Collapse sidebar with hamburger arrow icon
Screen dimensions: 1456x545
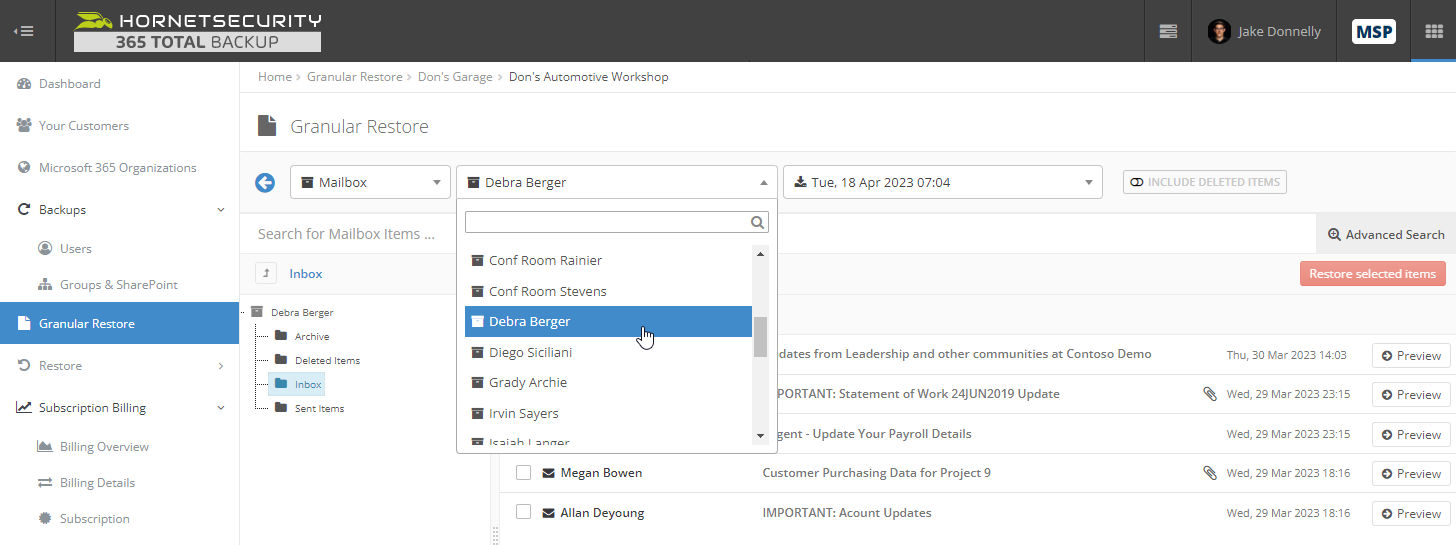tap(23, 31)
